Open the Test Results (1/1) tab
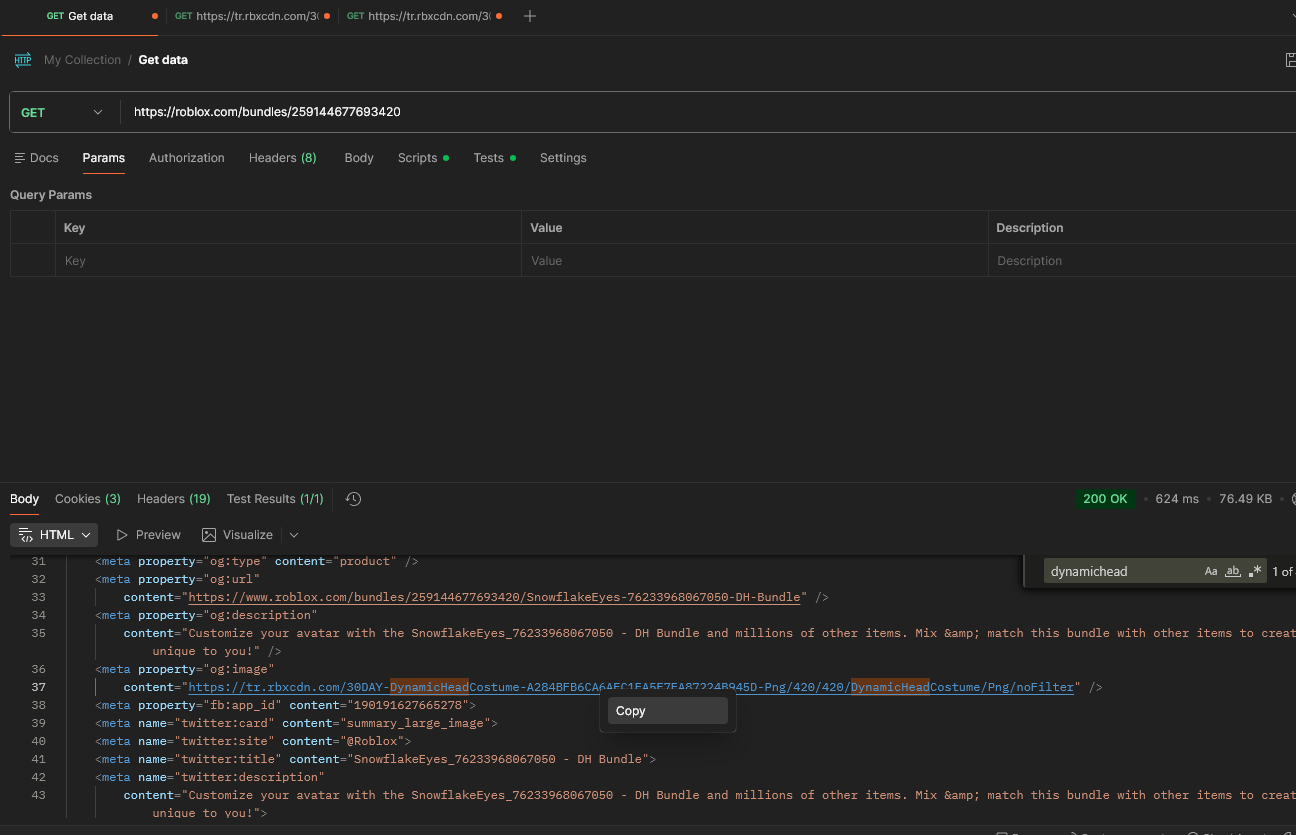 pos(276,499)
